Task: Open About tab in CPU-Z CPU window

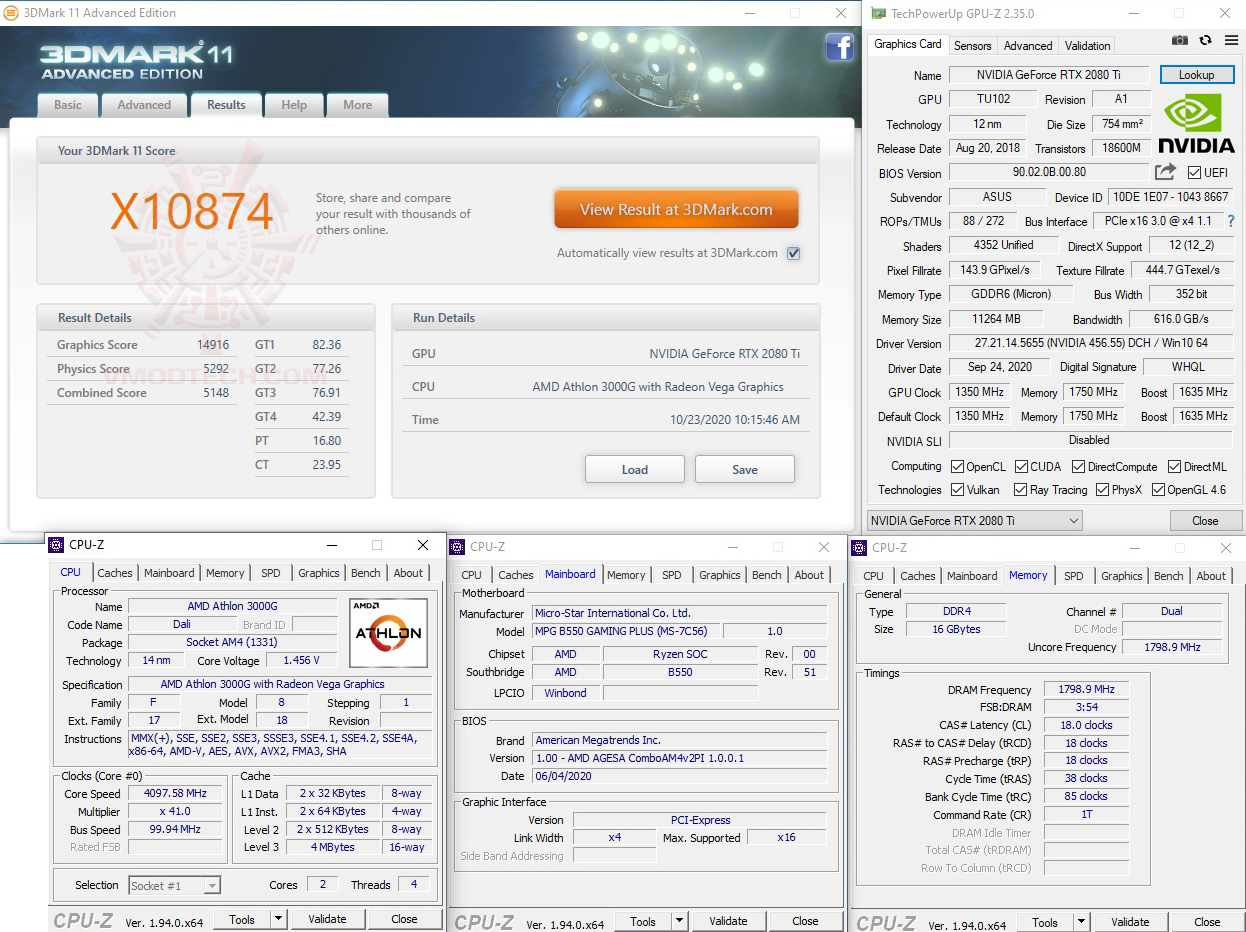Action: point(408,573)
